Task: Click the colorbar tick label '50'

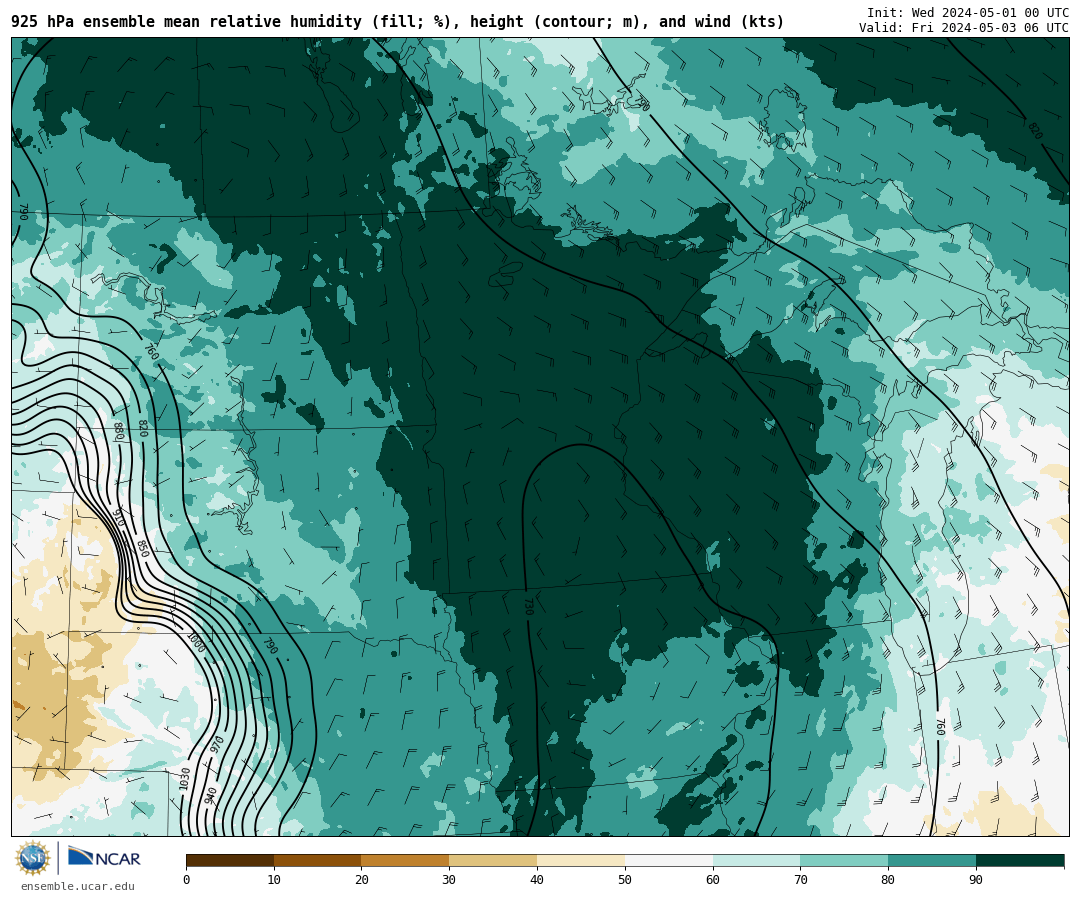Action: point(625,880)
